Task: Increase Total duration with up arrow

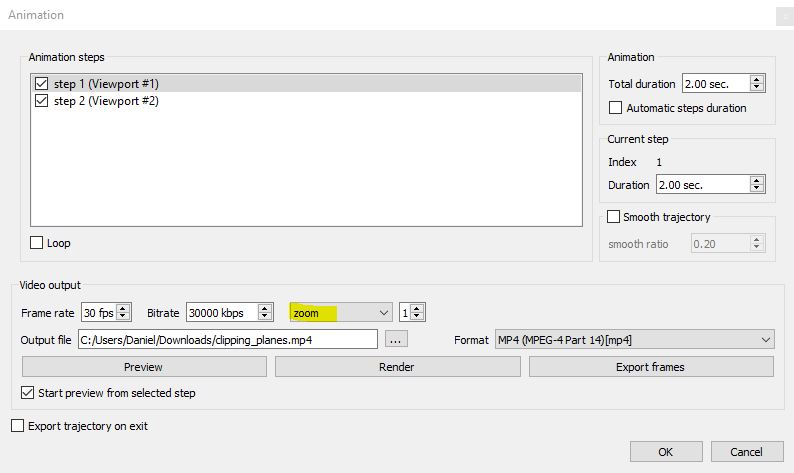Action: tap(757, 80)
